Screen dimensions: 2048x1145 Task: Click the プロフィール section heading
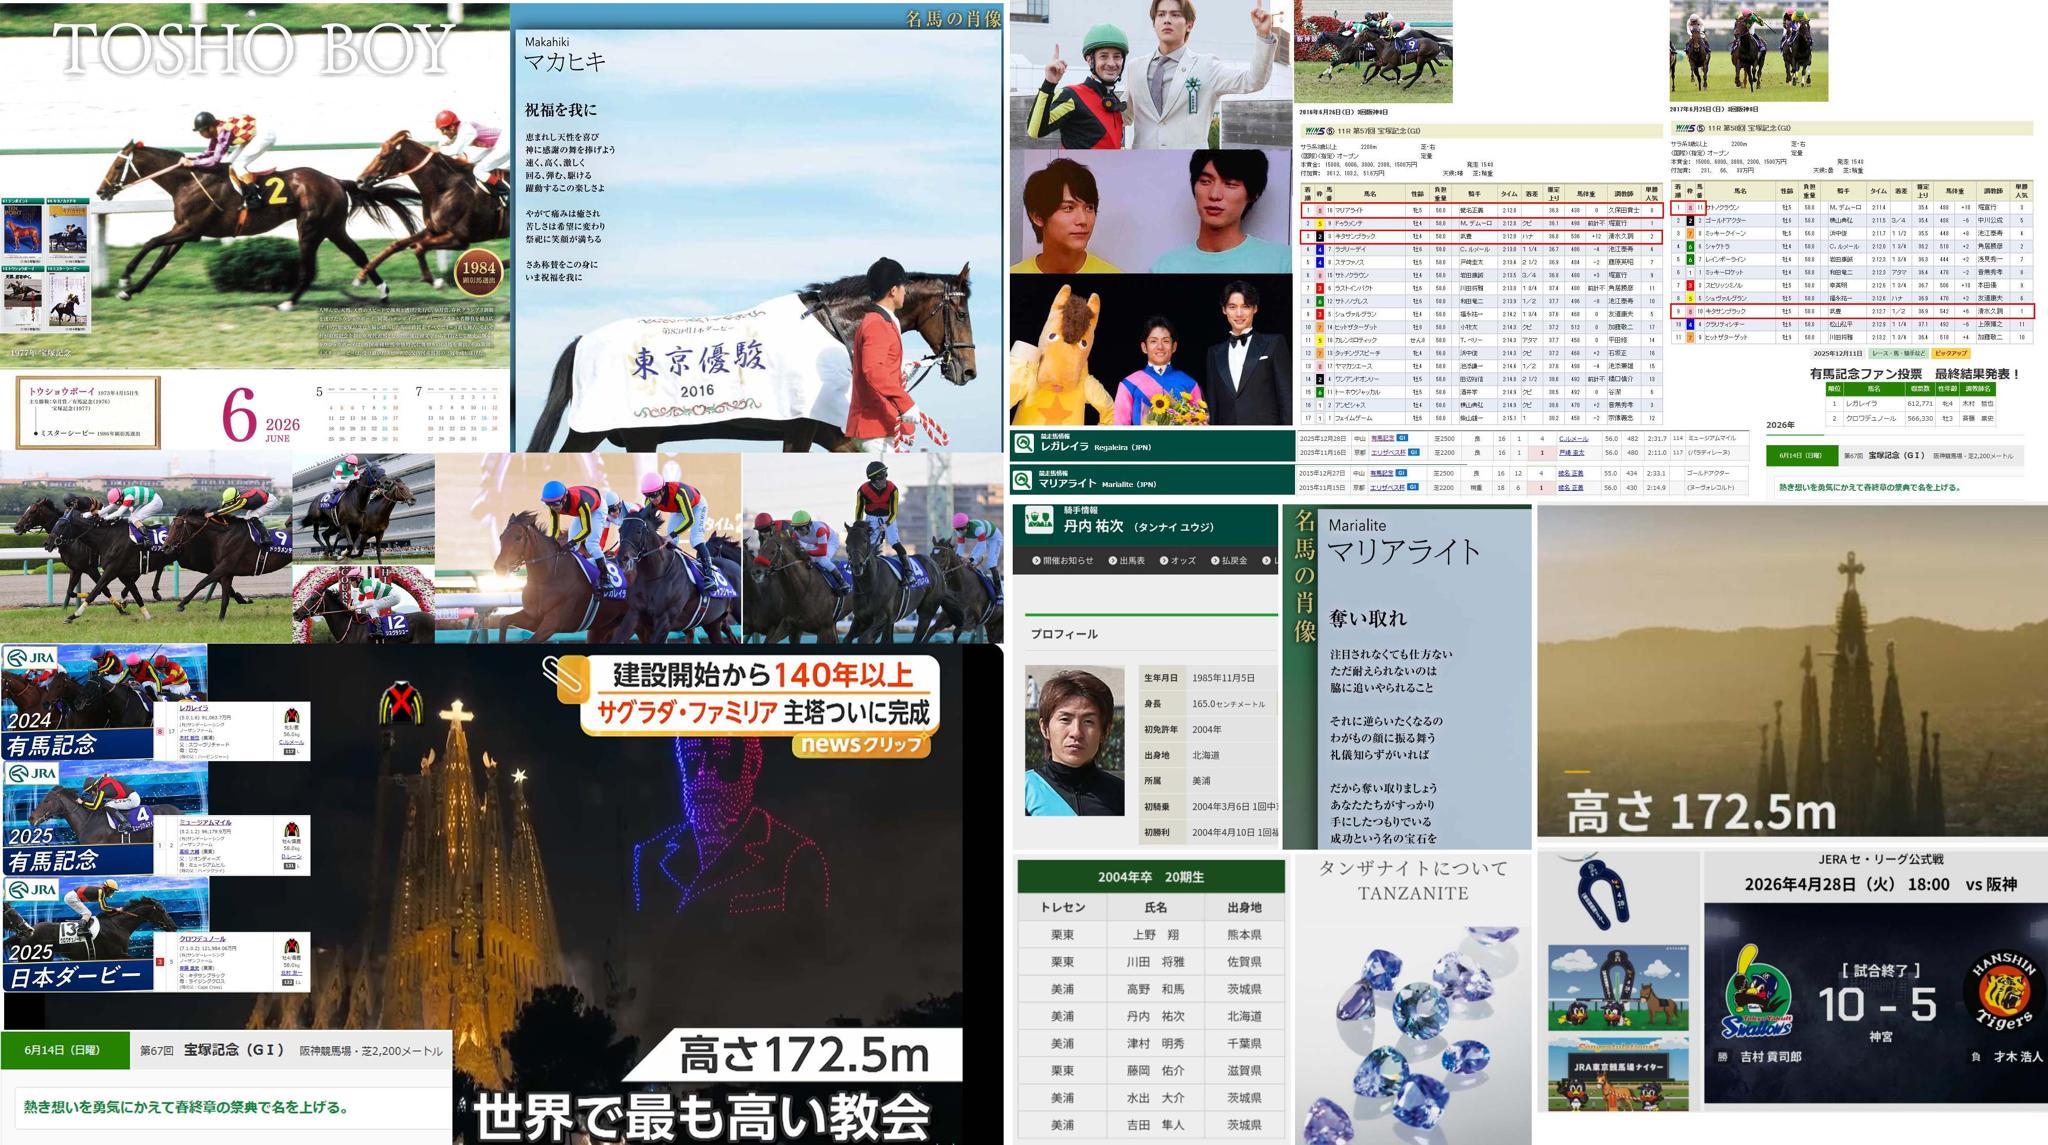click(x=1064, y=634)
